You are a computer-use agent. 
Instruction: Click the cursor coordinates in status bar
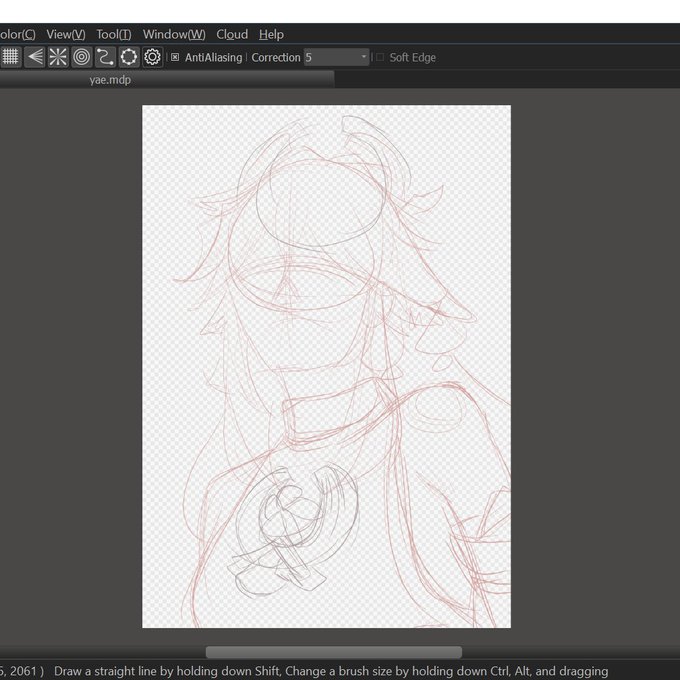[22, 671]
